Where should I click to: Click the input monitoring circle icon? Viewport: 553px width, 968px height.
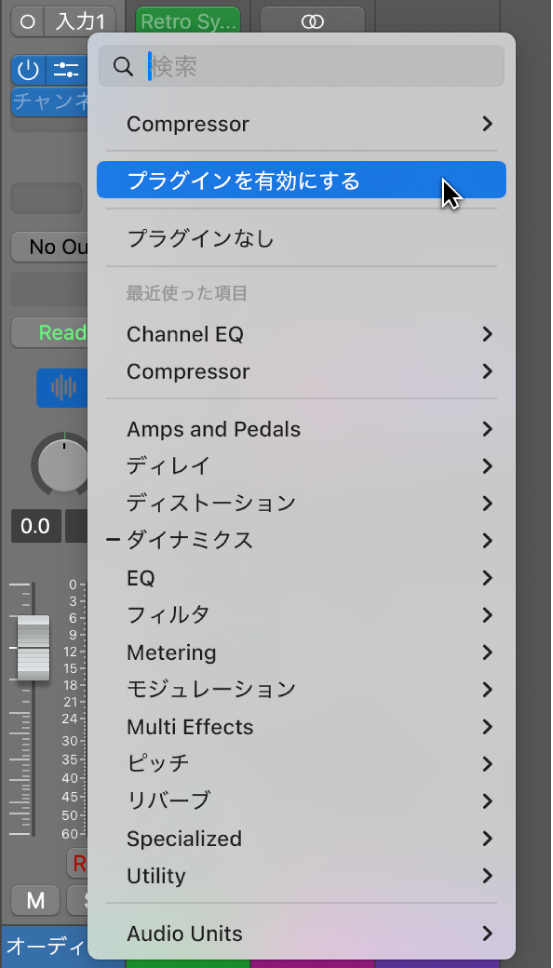(x=28, y=22)
